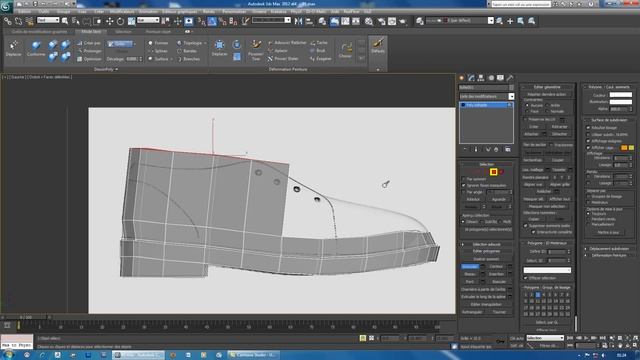Activate the Select and Move tool
The image size is (640, 360).
109,21
